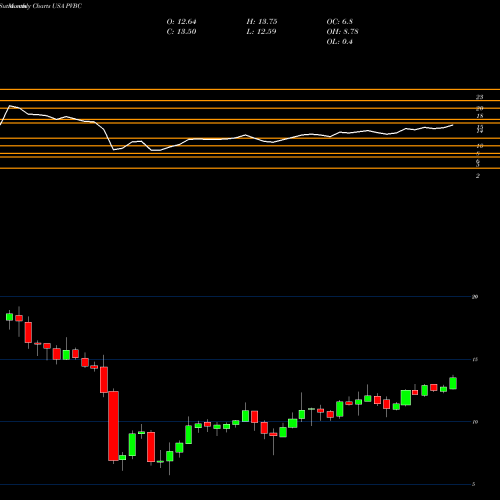Click the open value O: 12.64

tap(181, 22)
